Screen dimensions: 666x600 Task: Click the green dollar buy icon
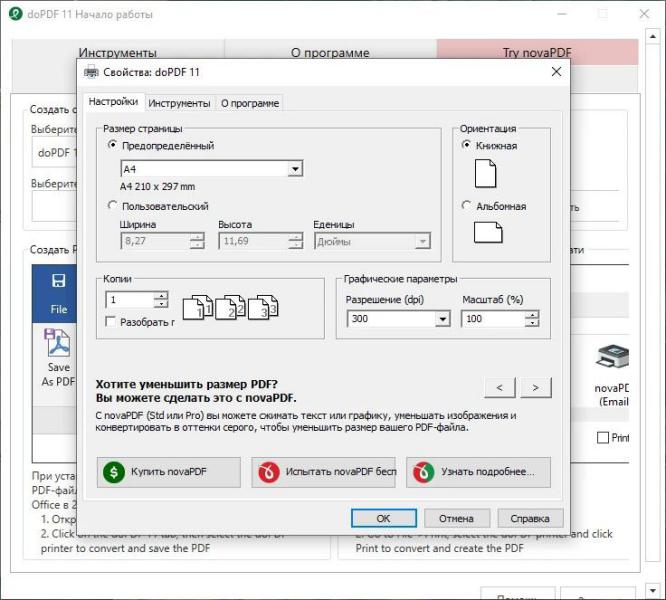coord(114,472)
